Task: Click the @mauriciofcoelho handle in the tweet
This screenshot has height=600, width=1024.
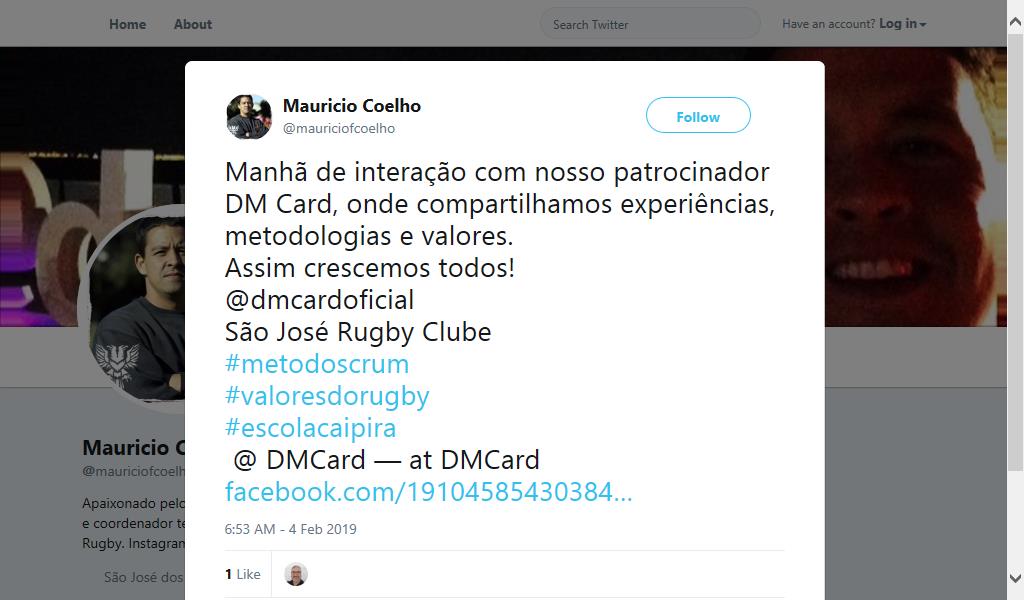Action: pos(338,129)
